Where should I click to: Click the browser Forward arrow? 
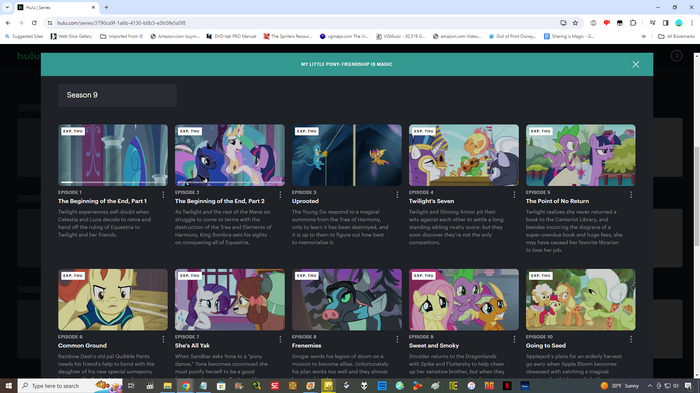click(x=21, y=23)
